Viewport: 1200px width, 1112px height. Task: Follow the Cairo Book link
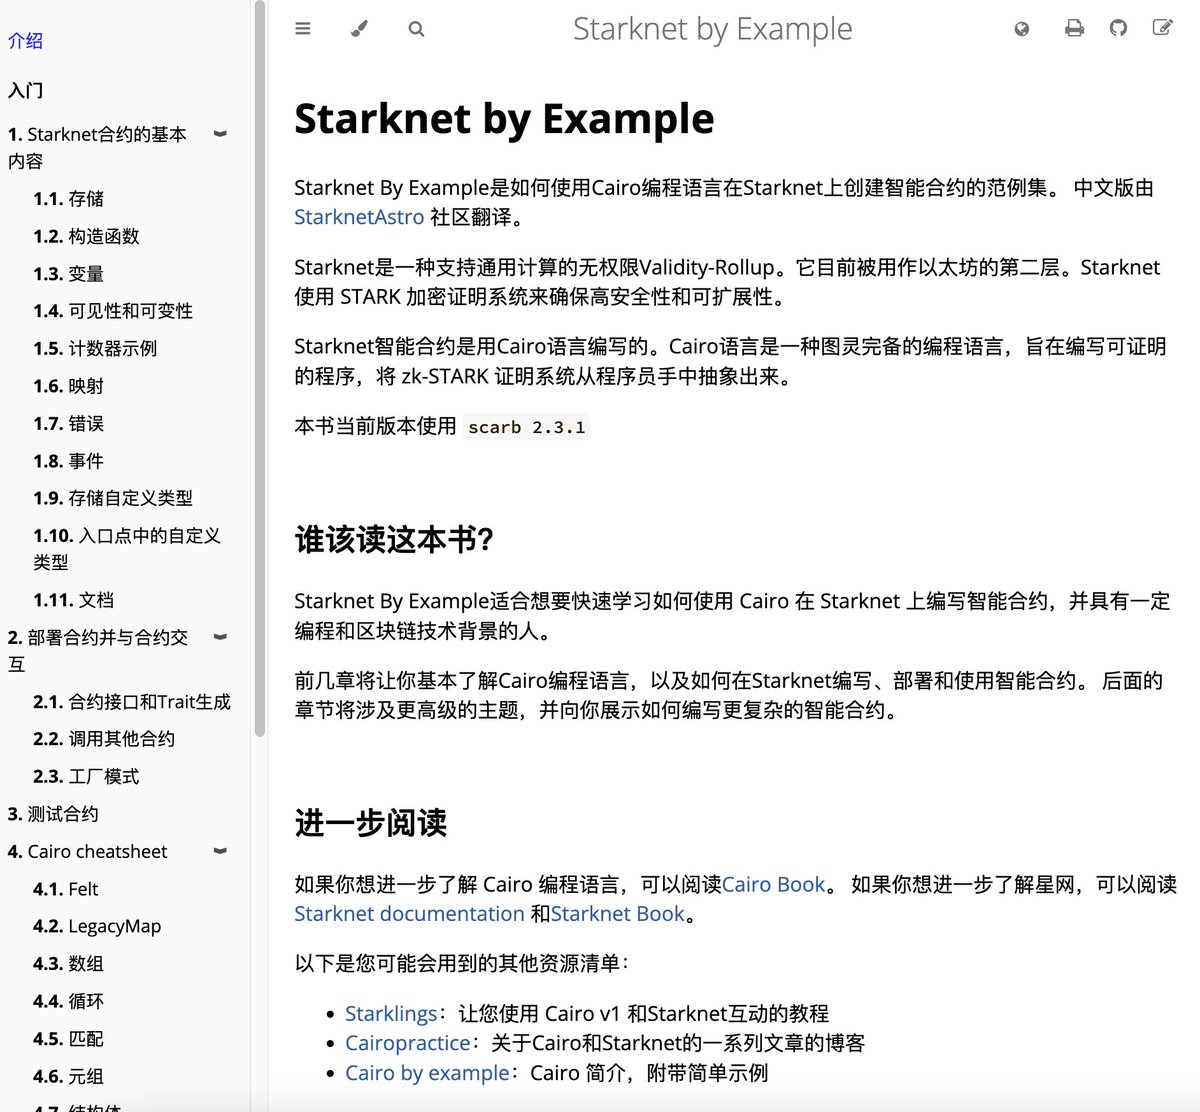click(774, 884)
